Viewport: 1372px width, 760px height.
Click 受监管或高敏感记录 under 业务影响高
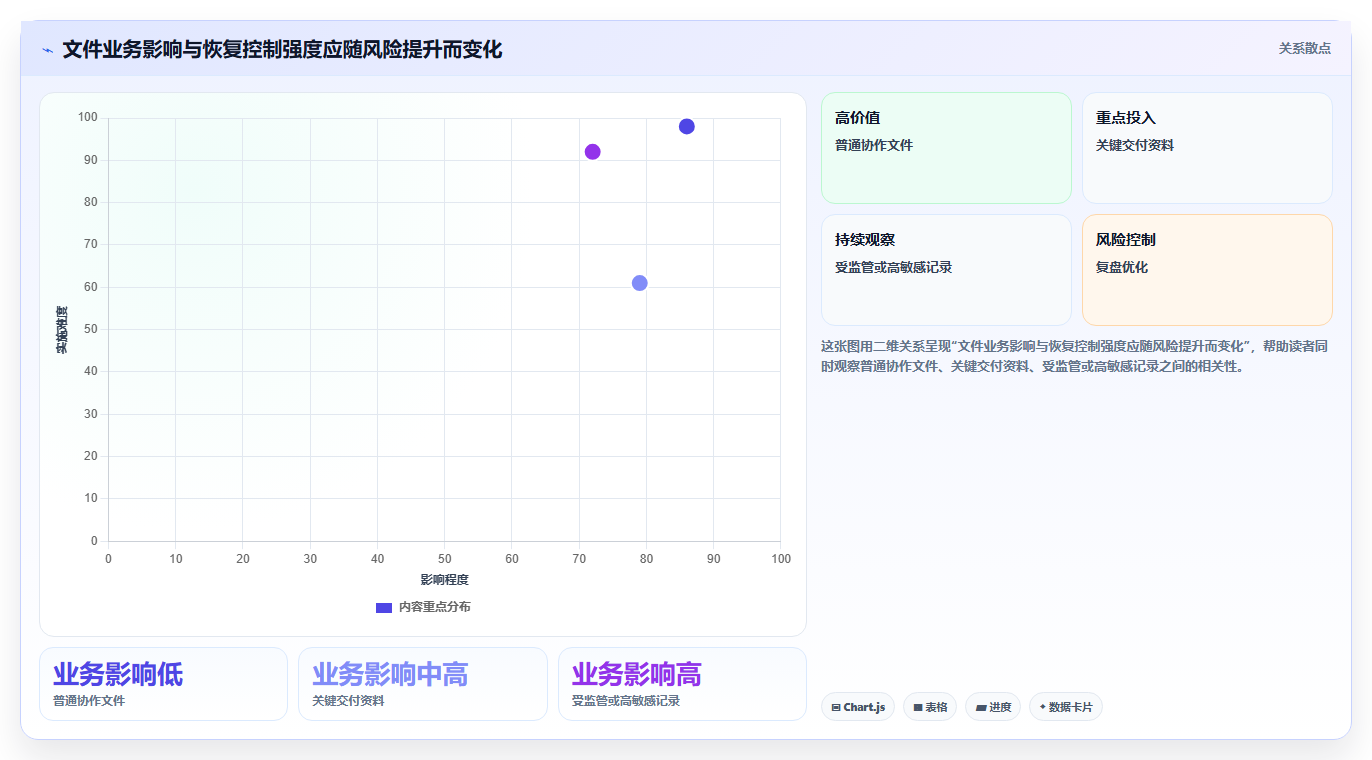(x=626, y=701)
